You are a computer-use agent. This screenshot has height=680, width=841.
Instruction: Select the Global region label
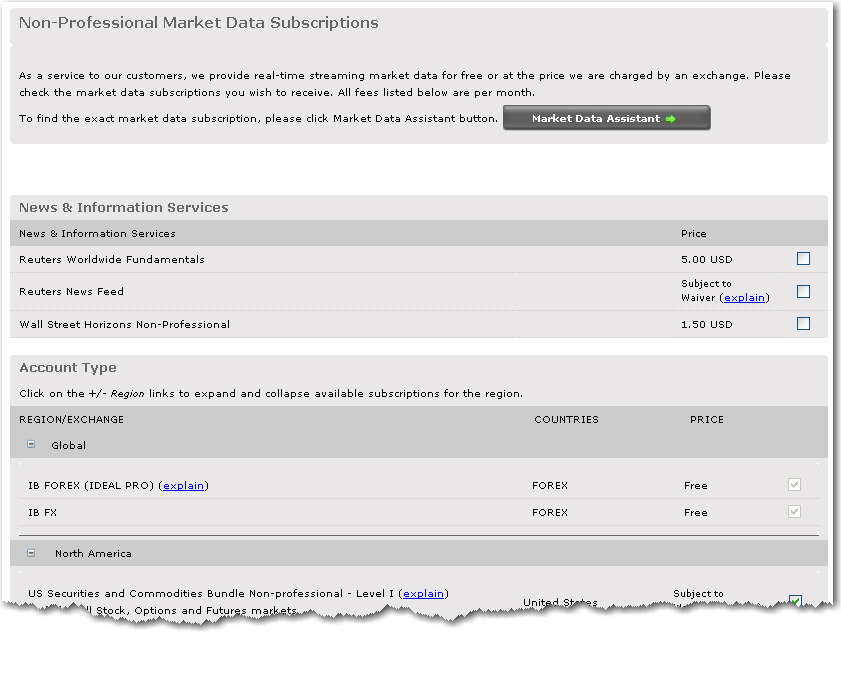point(69,446)
